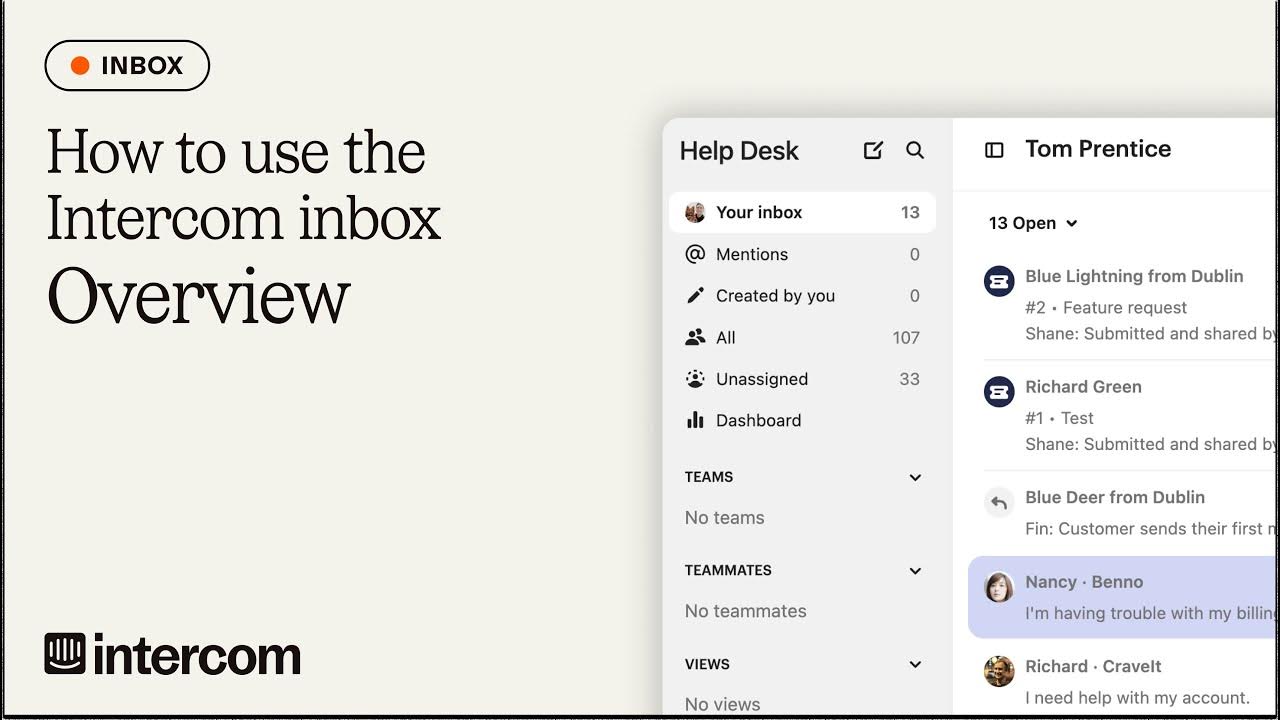The width and height of the screenshot is (1280, 720).
Task: Click the VIEWS section label
Action: coord(707,664)
